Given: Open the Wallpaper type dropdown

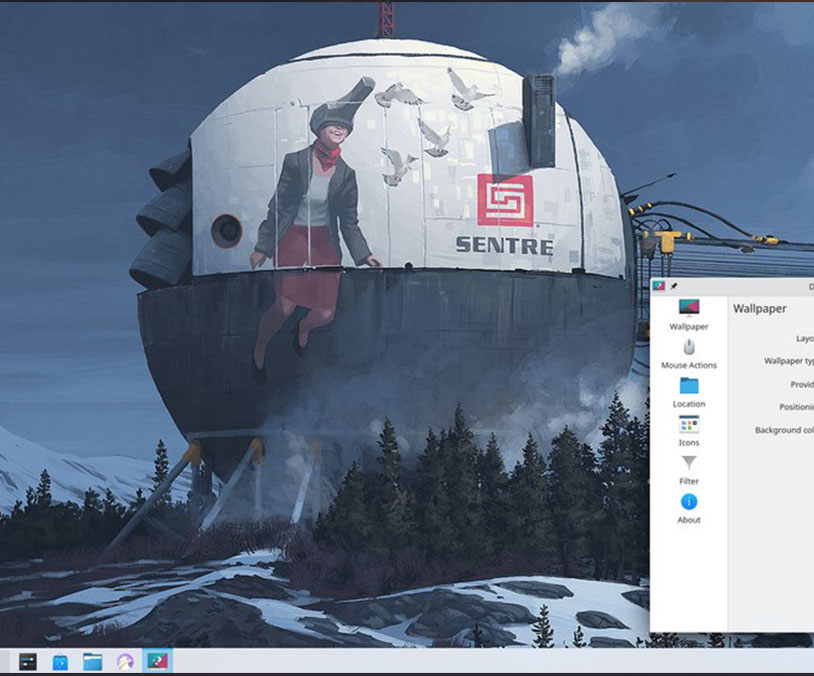Looking at the screenshot, I should coord(810,360).
